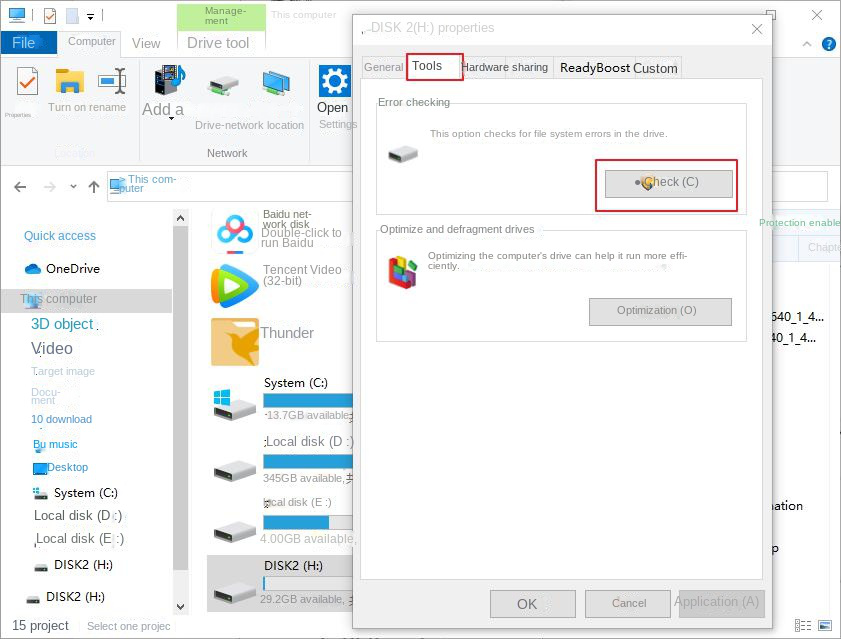Launch Tencent Video 32-bit

pos(233,286)
